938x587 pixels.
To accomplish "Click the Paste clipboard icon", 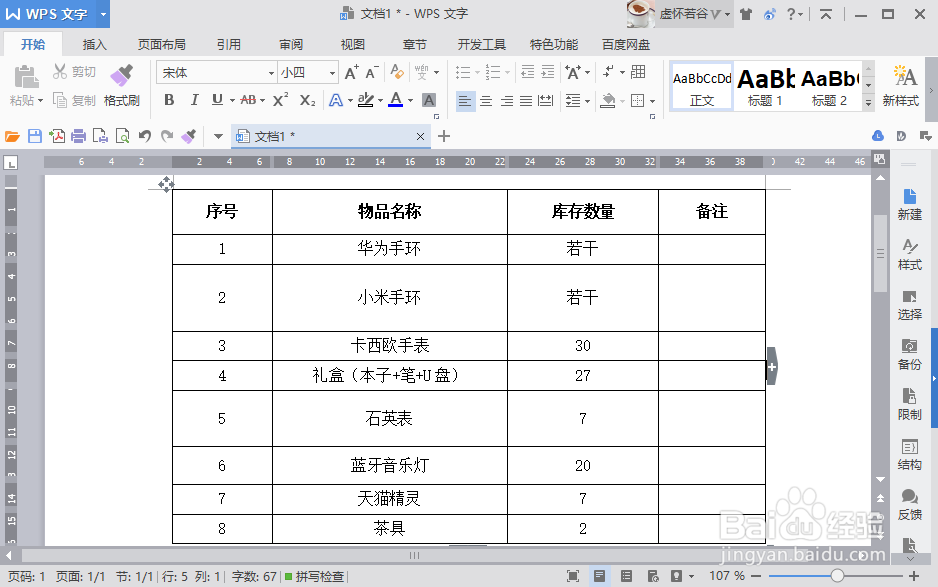I will click(x=26, y=77).
